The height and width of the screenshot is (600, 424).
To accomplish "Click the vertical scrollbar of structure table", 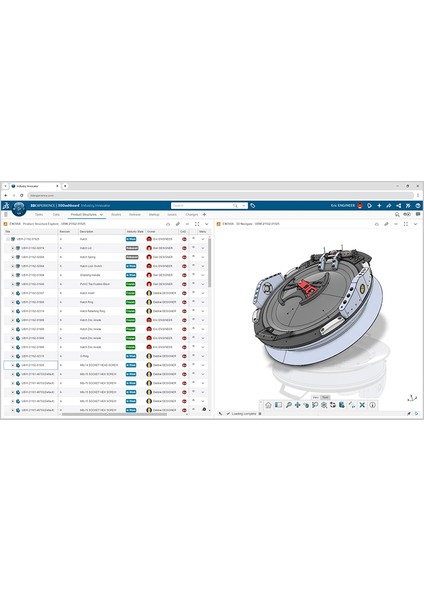I will pyautogui.click(x=209, y=262).
